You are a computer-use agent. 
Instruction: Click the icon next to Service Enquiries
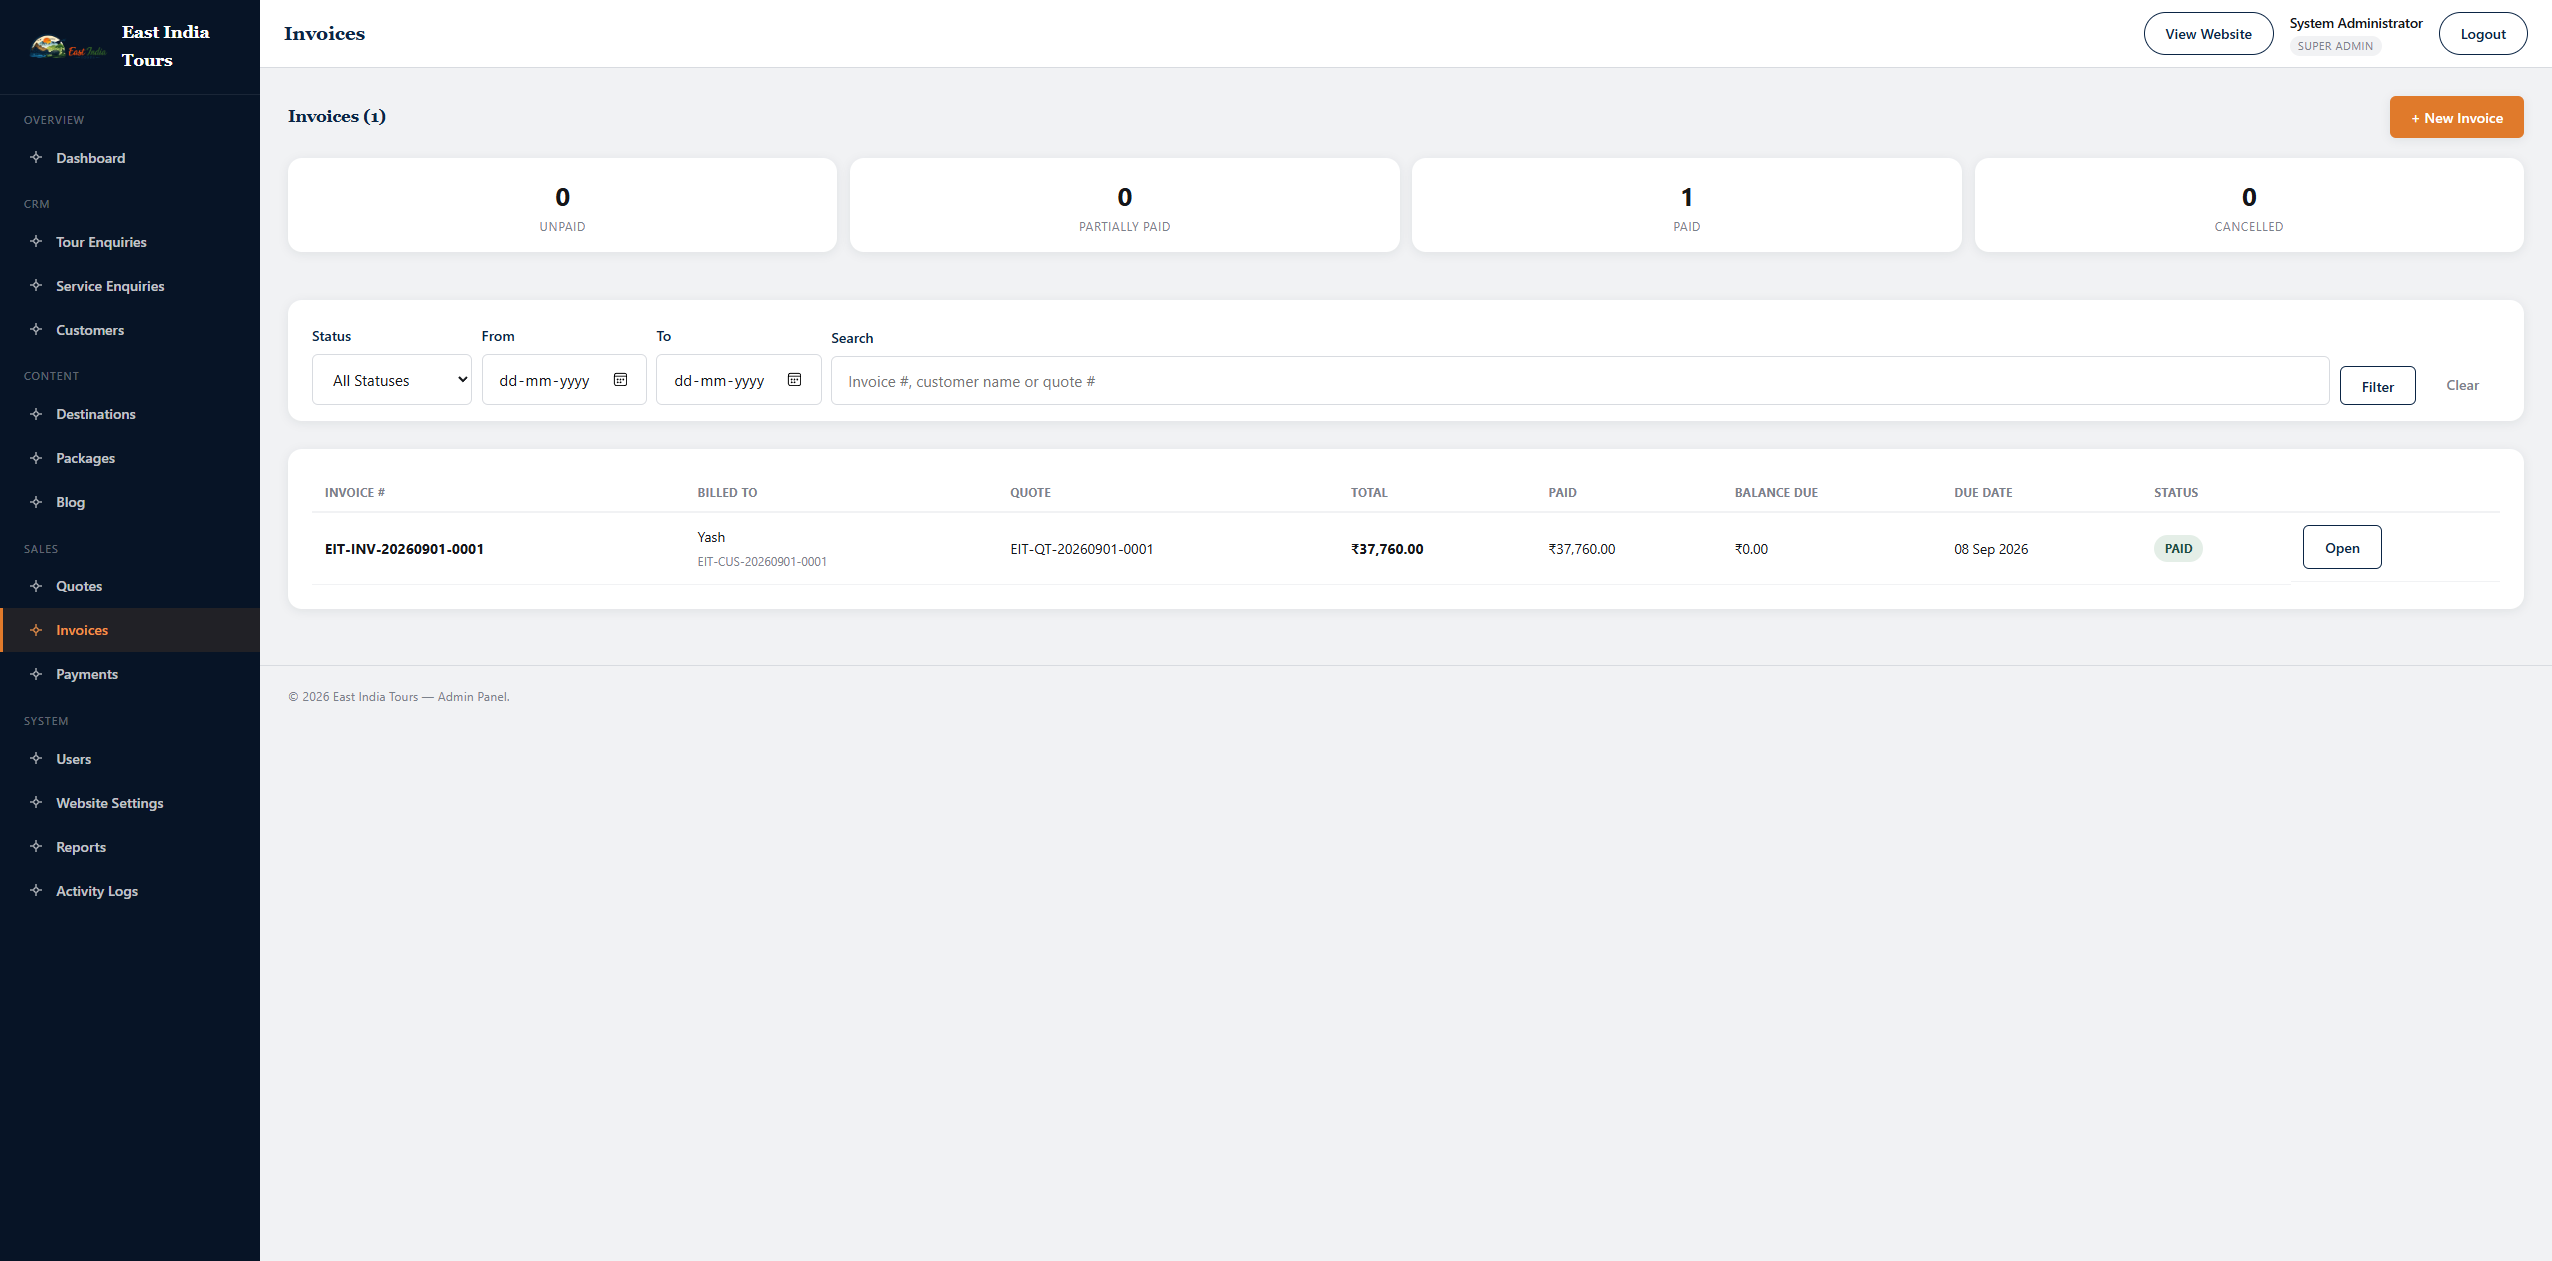(x=36, y=285)
